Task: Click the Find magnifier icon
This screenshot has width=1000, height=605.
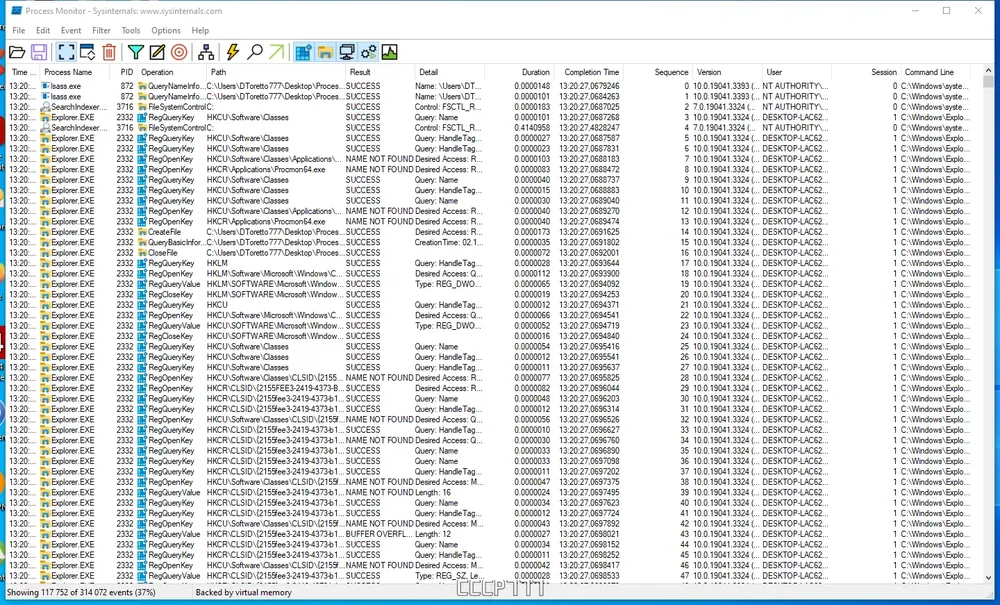Action: coord(255,52)
